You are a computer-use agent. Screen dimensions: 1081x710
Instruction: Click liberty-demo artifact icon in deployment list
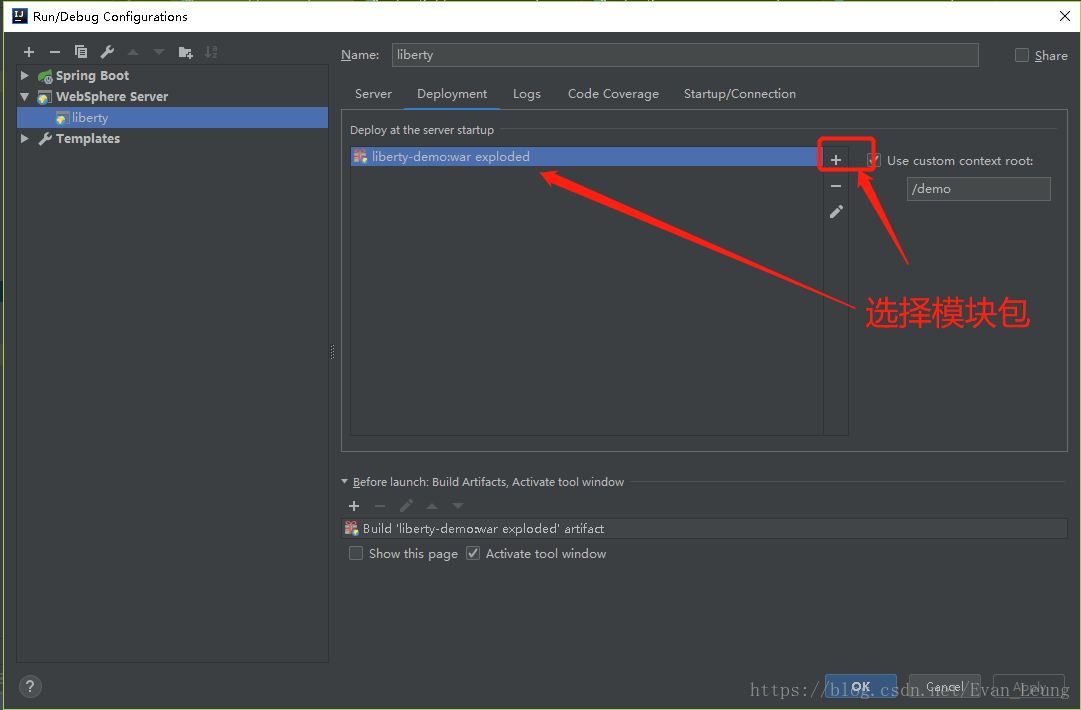(360, 156)
